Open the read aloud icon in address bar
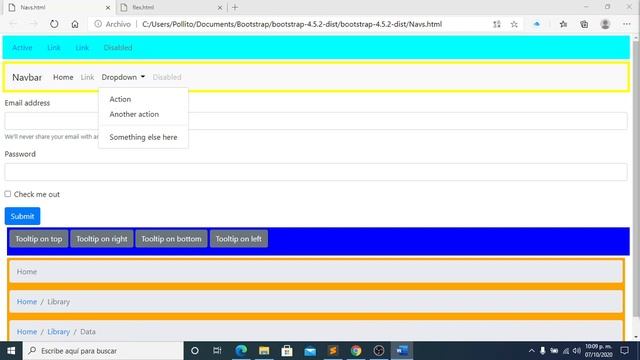Viewport: 640px width, 360px height. point(497,24)
